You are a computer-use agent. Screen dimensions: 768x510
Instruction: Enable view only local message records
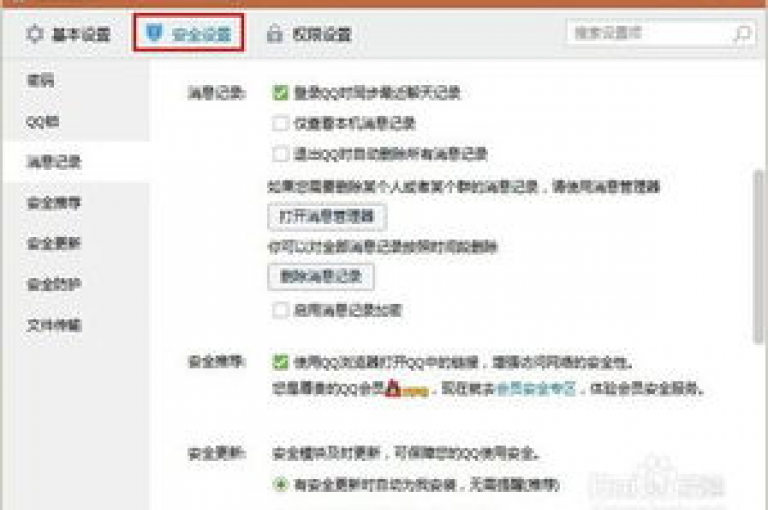(x=280, y=123)
